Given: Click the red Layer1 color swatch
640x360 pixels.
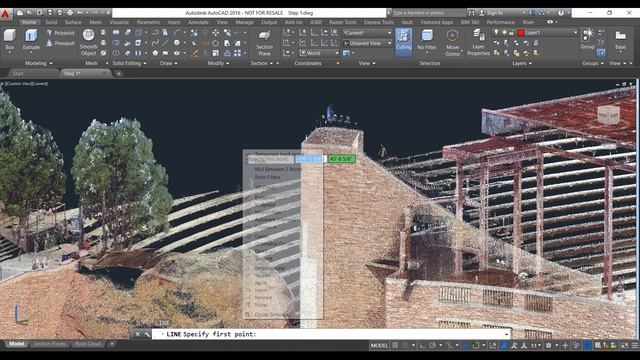Looking at the screenshot, I should (x=520, y=33).
